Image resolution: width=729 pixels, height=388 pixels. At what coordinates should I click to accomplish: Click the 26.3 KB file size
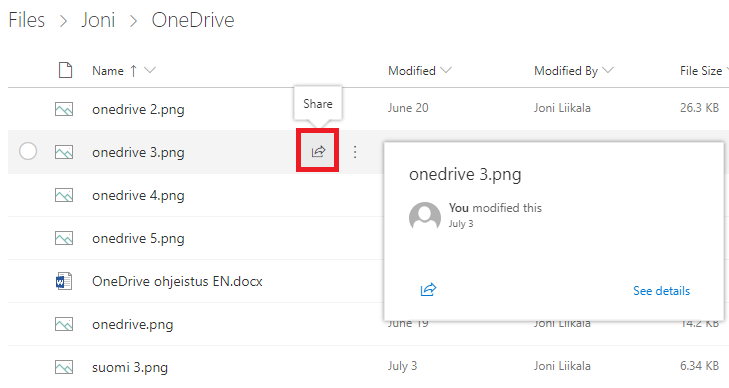[699, 108]
